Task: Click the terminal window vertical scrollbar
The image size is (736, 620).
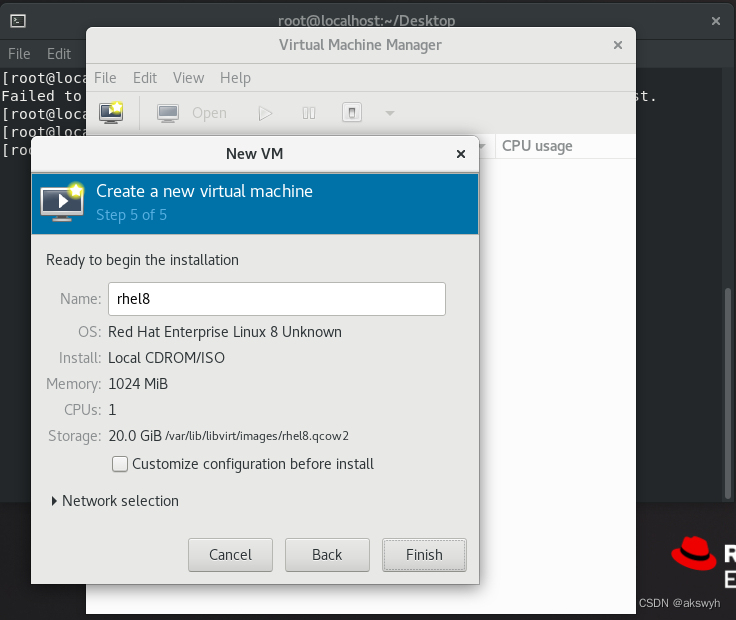Action: pyautogui.click(x=728, y=393)
